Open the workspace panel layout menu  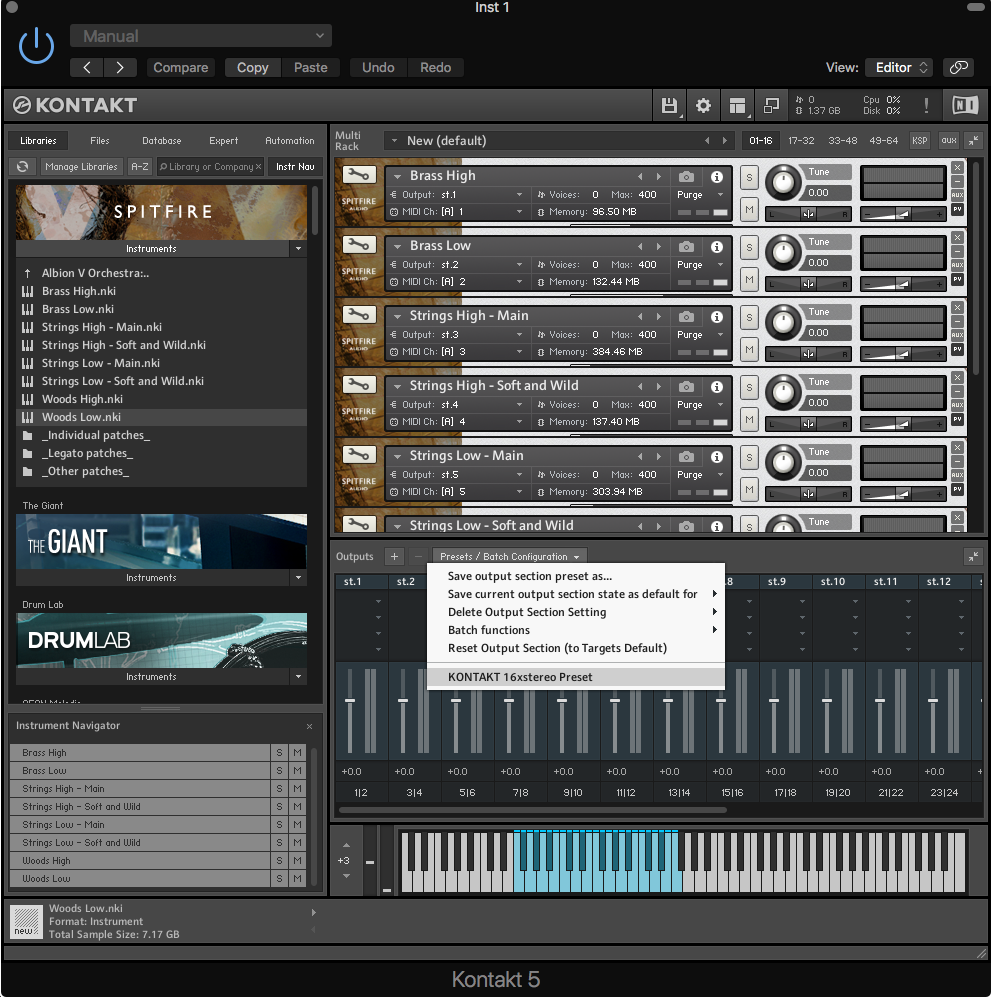point(737,106)
